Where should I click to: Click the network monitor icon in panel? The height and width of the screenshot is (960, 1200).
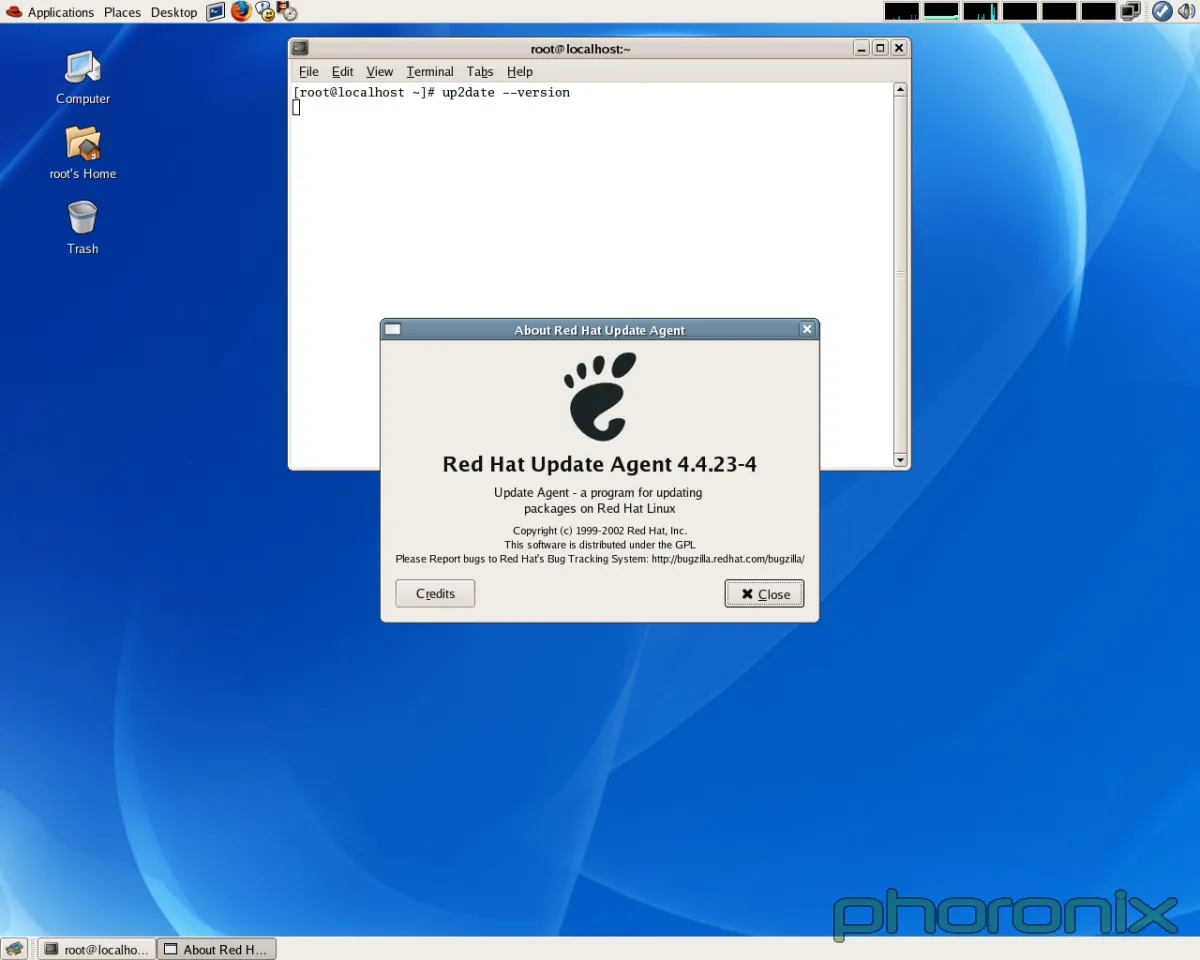click(1131, 12)
